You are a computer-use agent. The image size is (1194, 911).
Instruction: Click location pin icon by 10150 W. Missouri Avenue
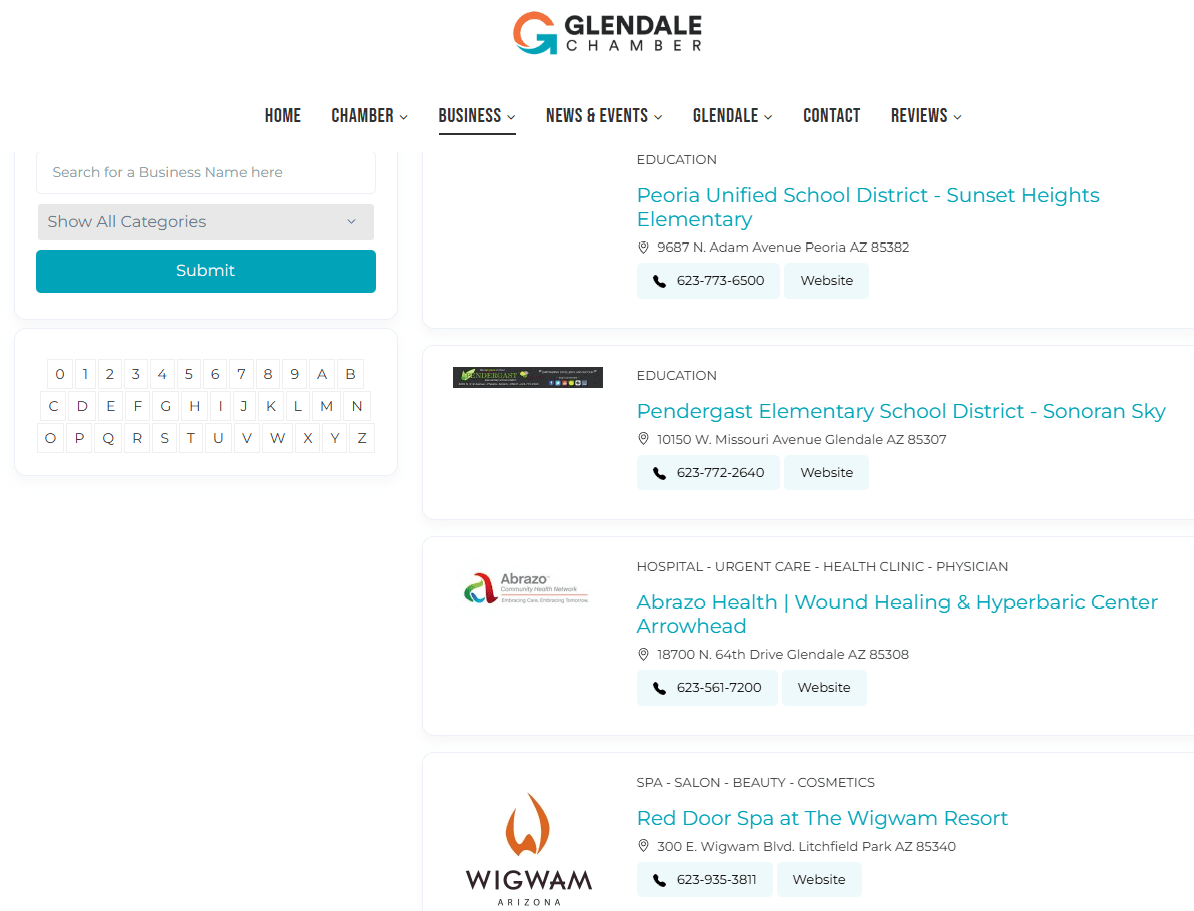point(643,439)
